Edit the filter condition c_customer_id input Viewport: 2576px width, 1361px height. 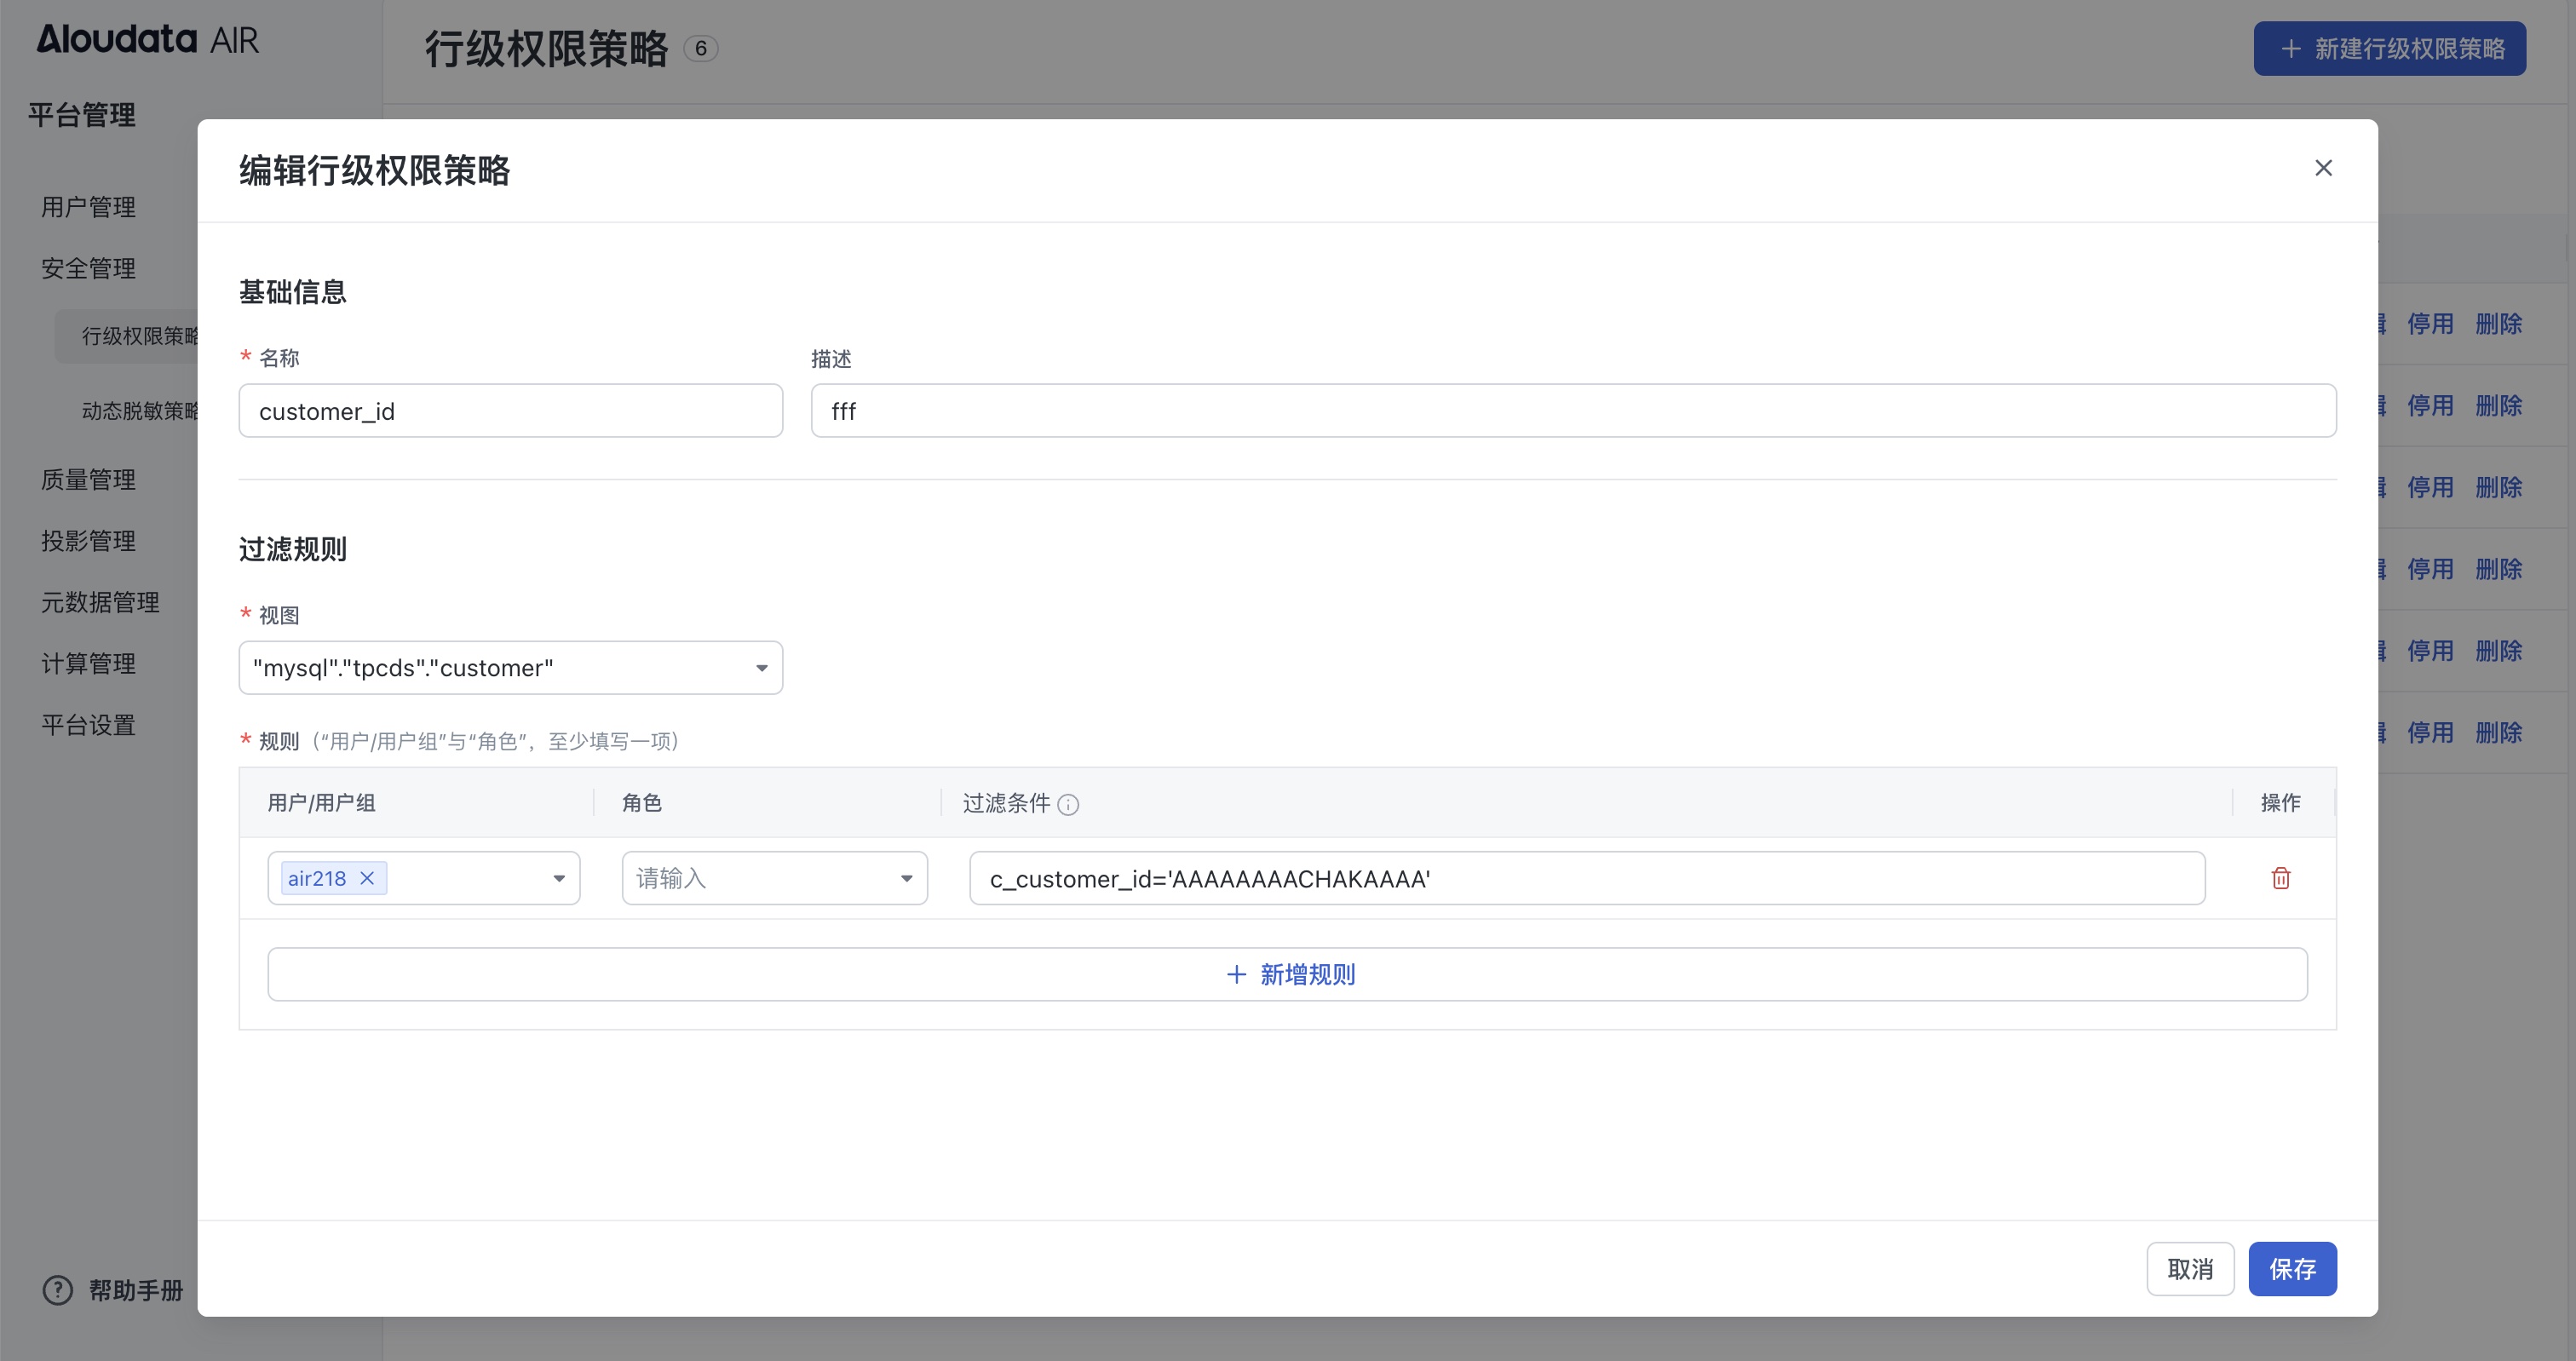pos(1587,878)
